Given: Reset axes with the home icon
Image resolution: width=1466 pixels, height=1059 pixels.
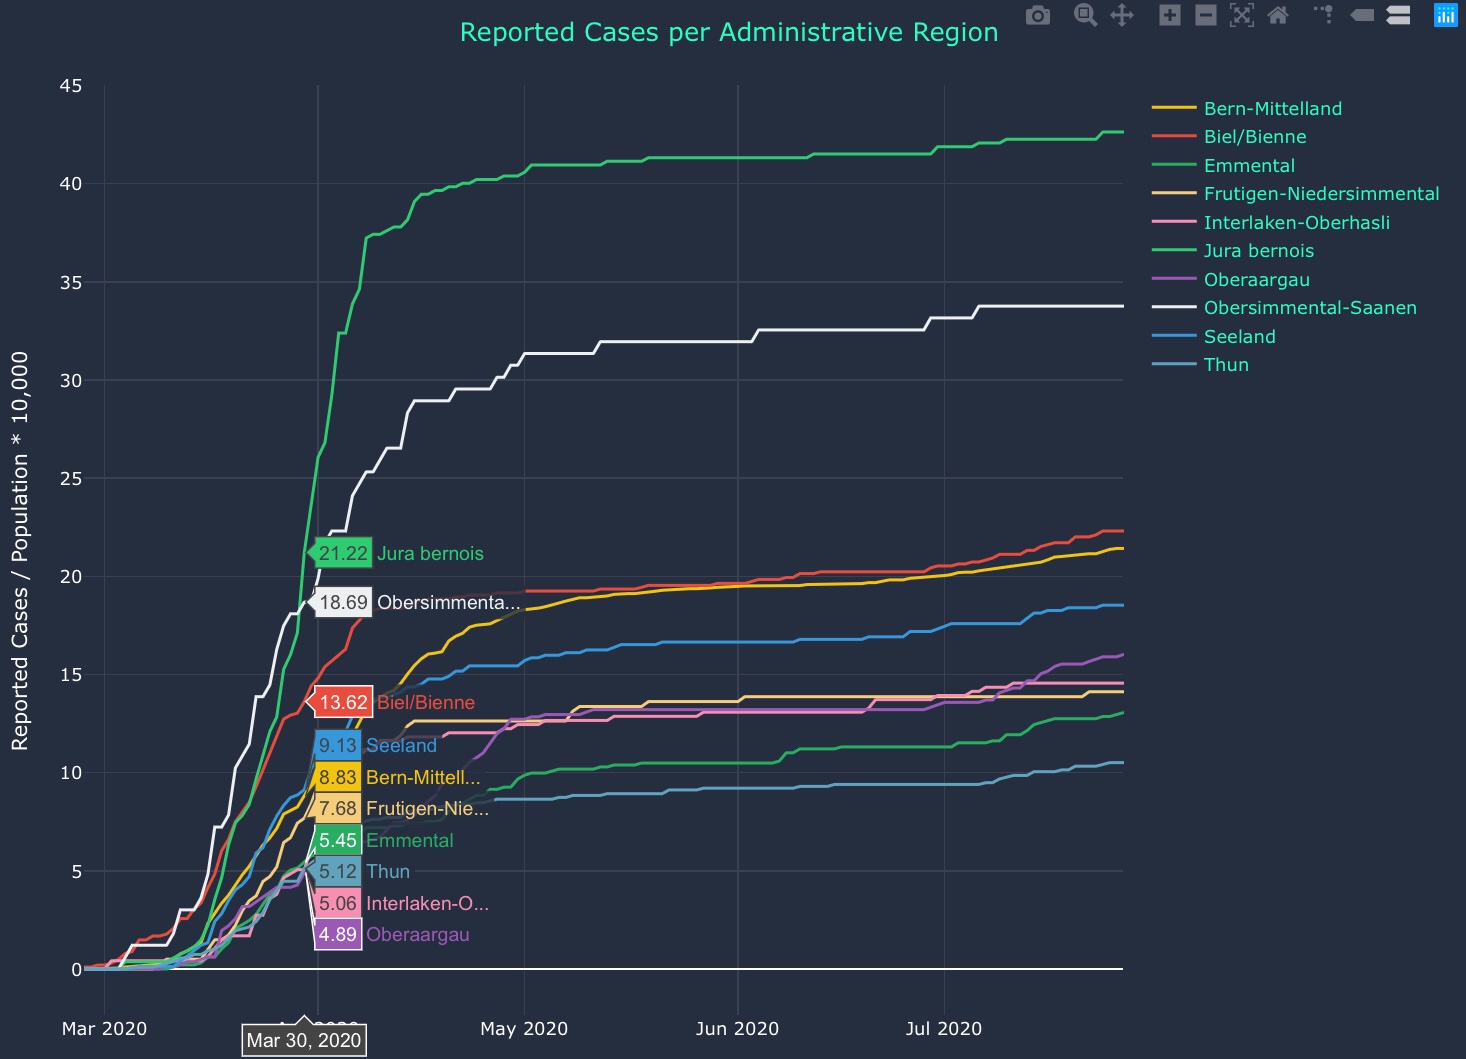Looking at the screenshot, I should coord(1278,15).
